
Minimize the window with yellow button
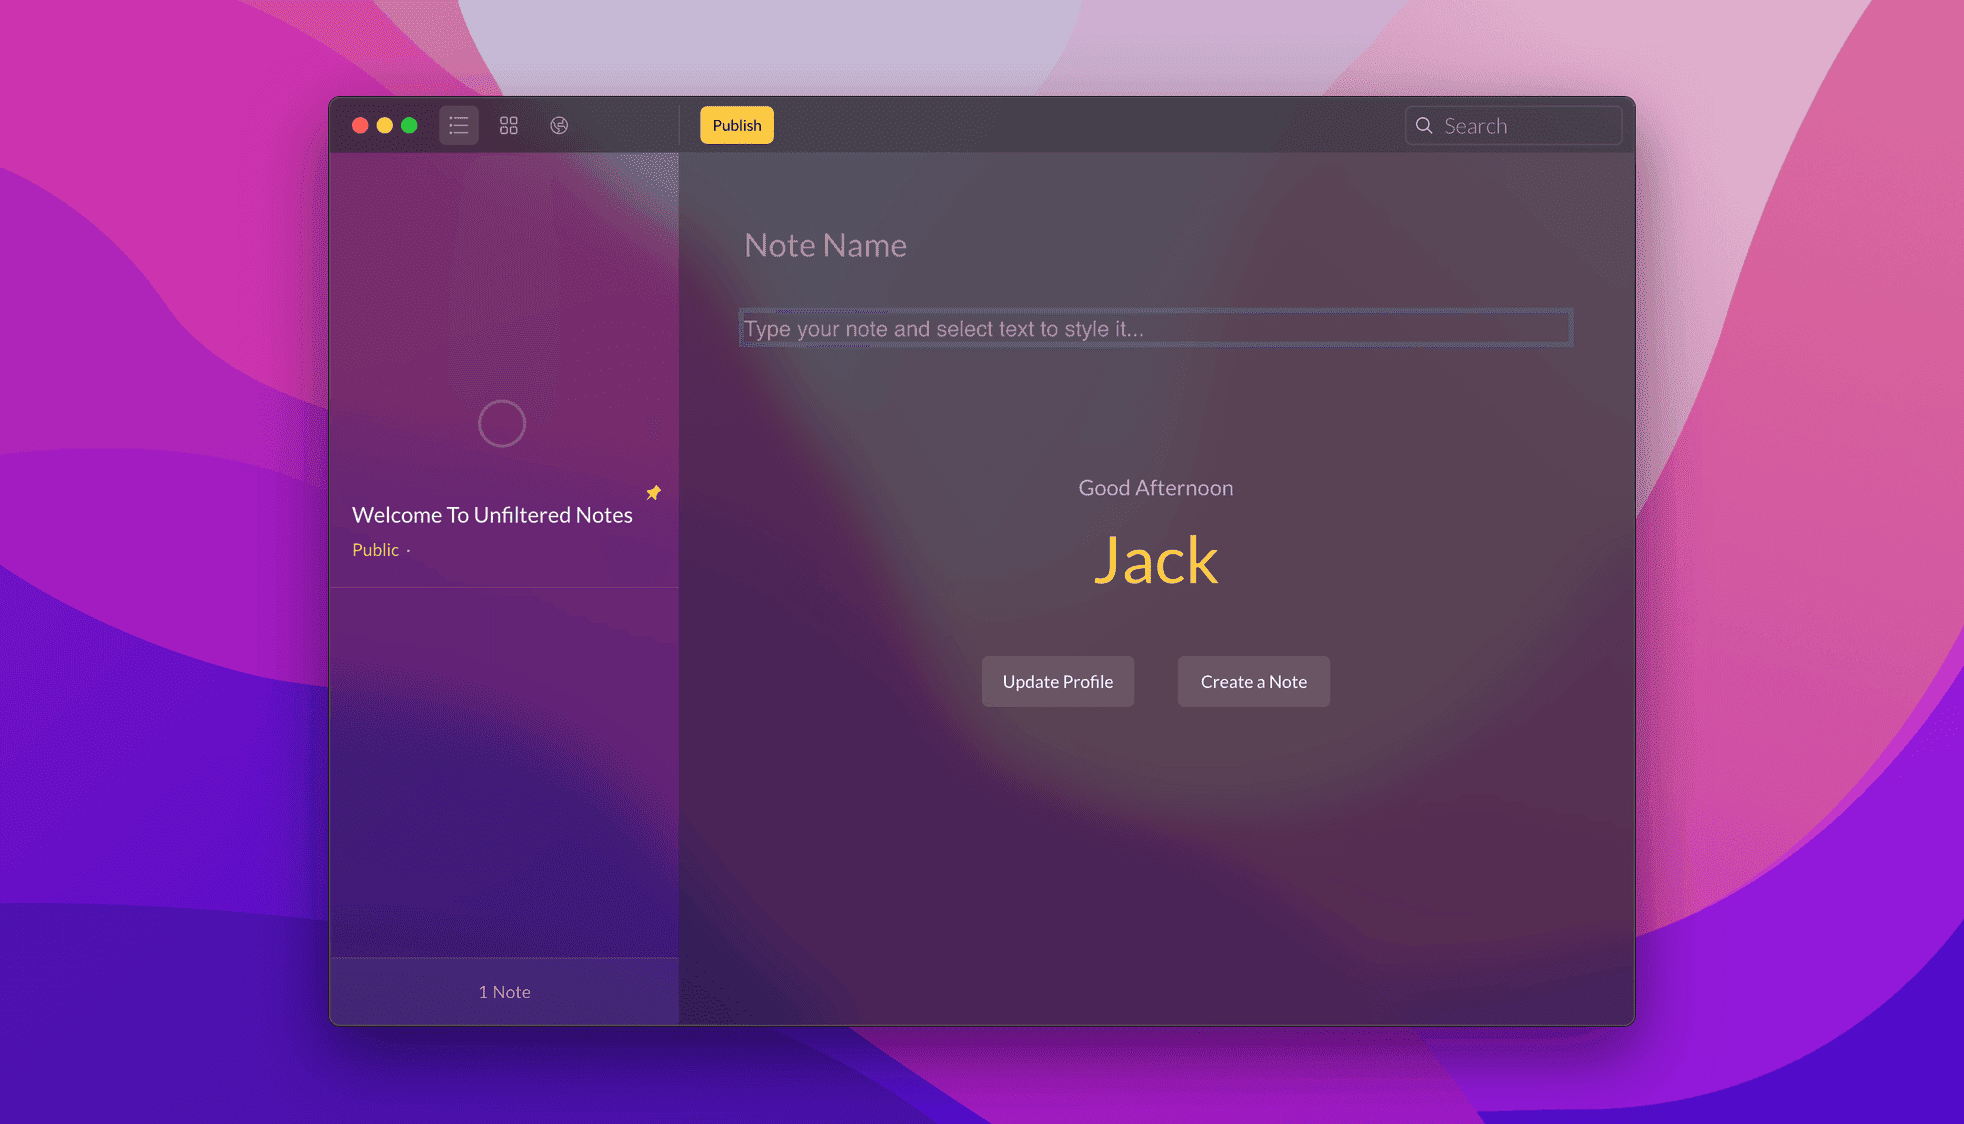[385, 125]
